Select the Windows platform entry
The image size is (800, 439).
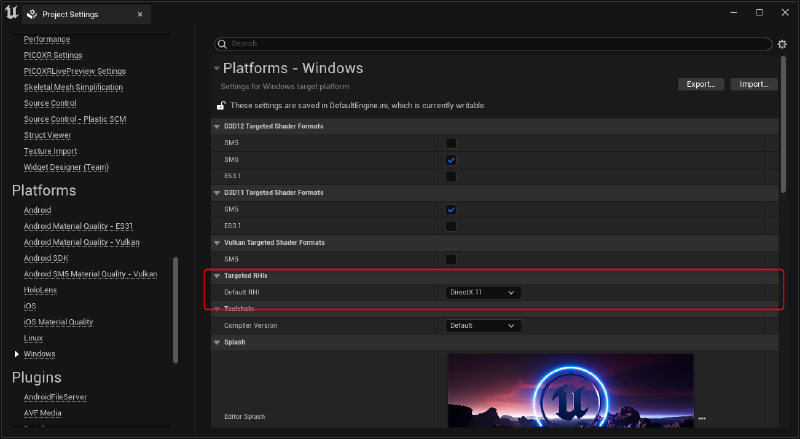click(x=39, y=354)
